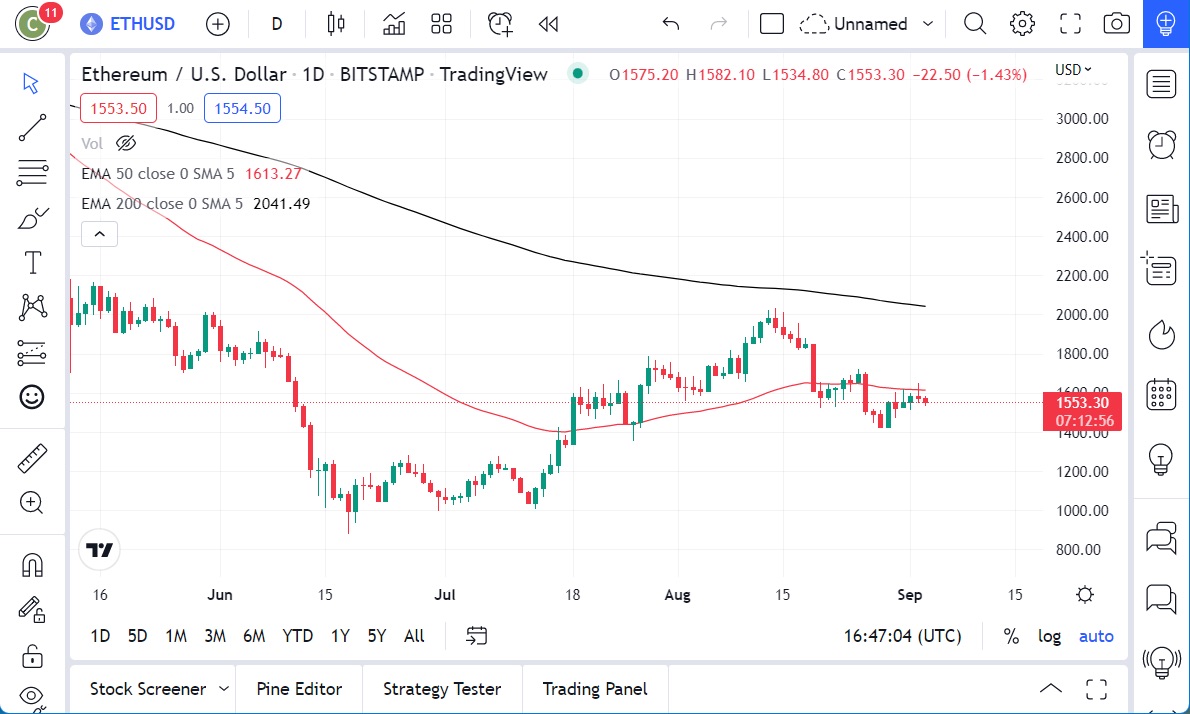Open the USD currency dropdown

(x=1073, y=69)
